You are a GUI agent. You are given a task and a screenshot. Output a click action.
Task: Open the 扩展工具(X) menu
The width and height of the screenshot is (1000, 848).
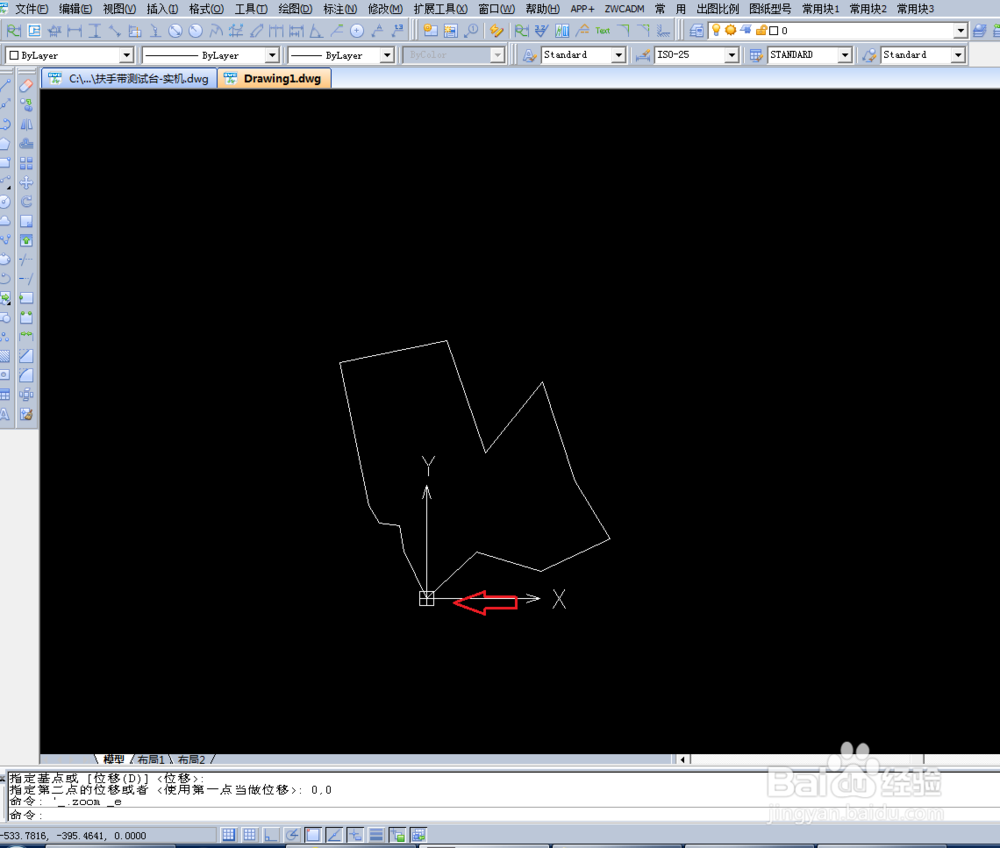tap(440, 9)
